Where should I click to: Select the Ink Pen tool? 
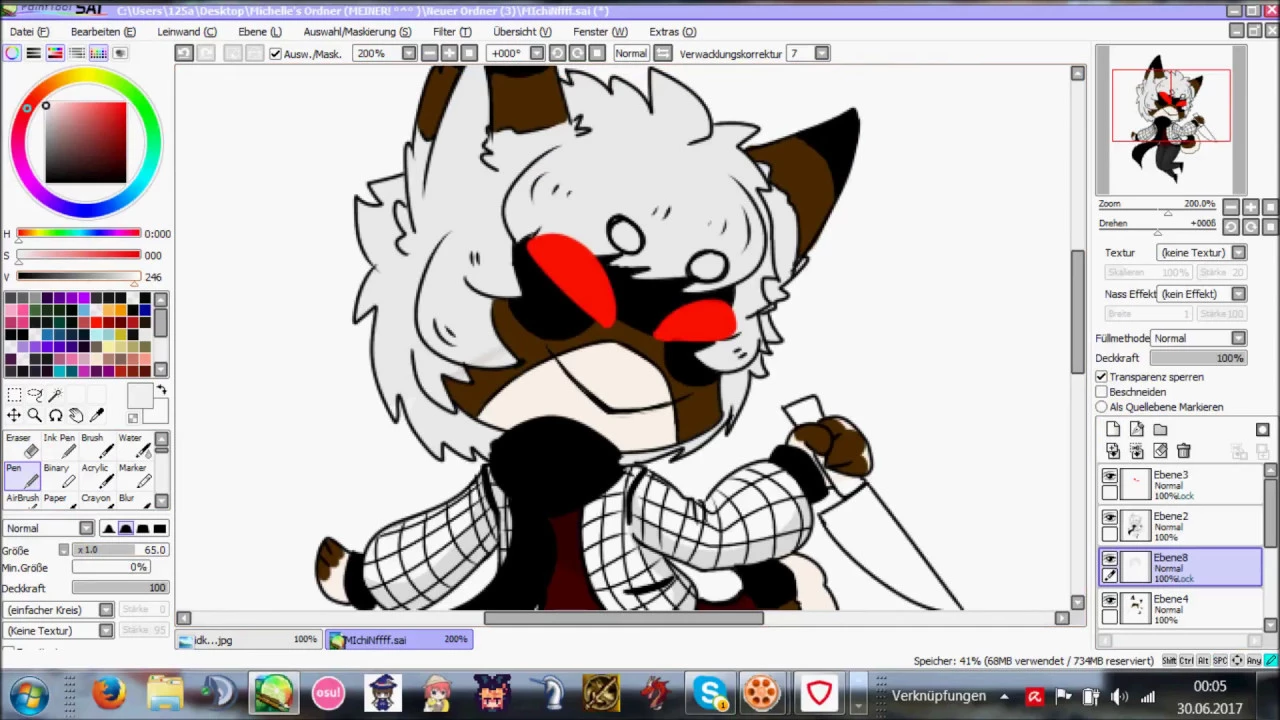click(x=59, y=445)
